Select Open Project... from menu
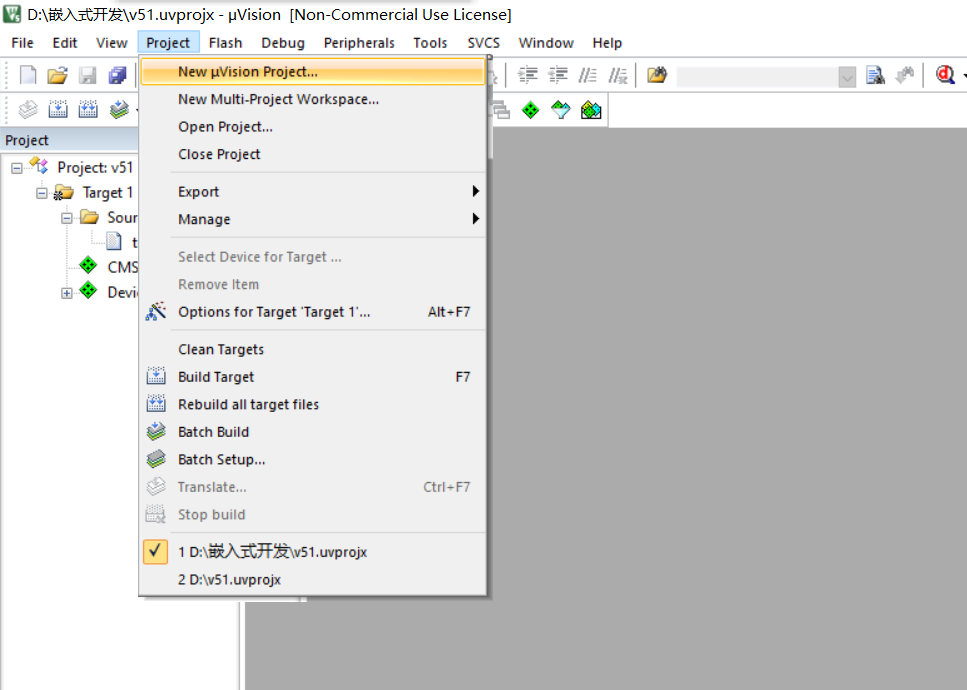Viewport: 967px width, 690px height. 313,126
